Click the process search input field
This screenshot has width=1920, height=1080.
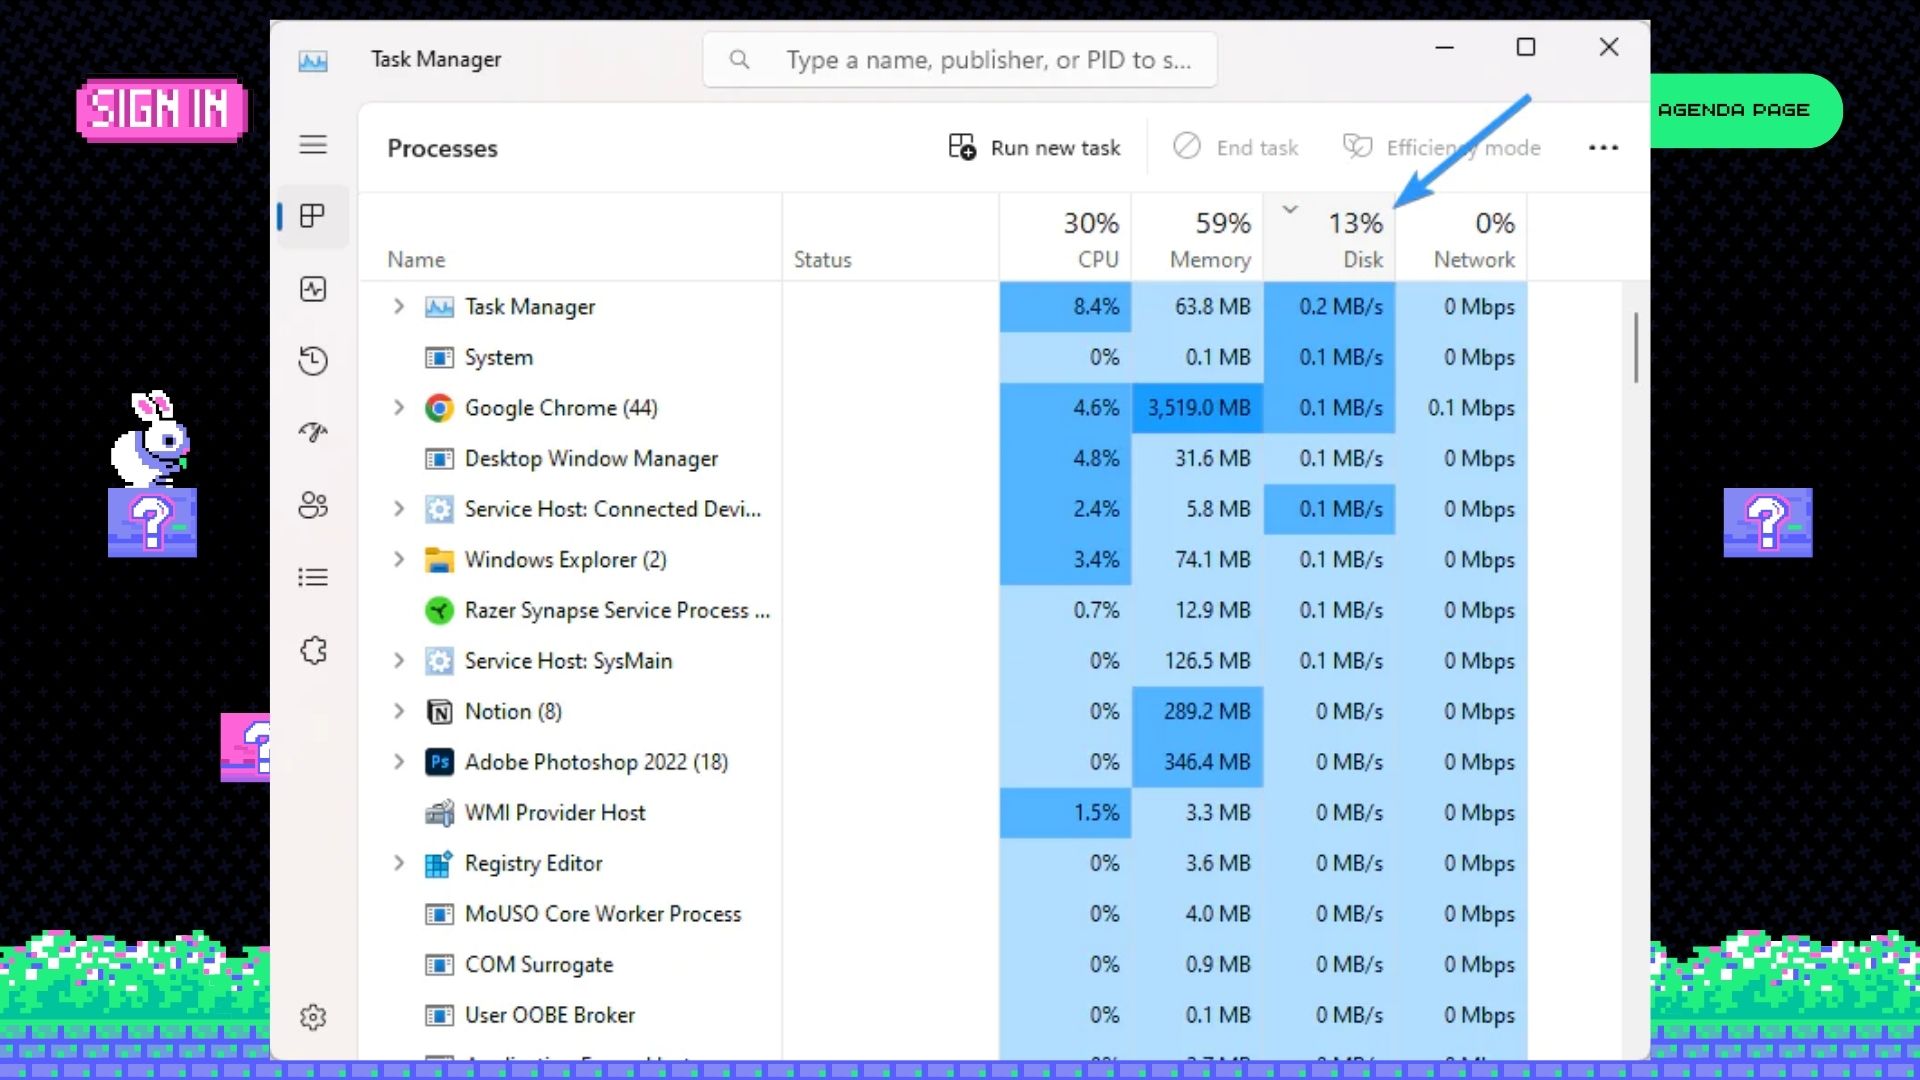(x=960, y=60)
